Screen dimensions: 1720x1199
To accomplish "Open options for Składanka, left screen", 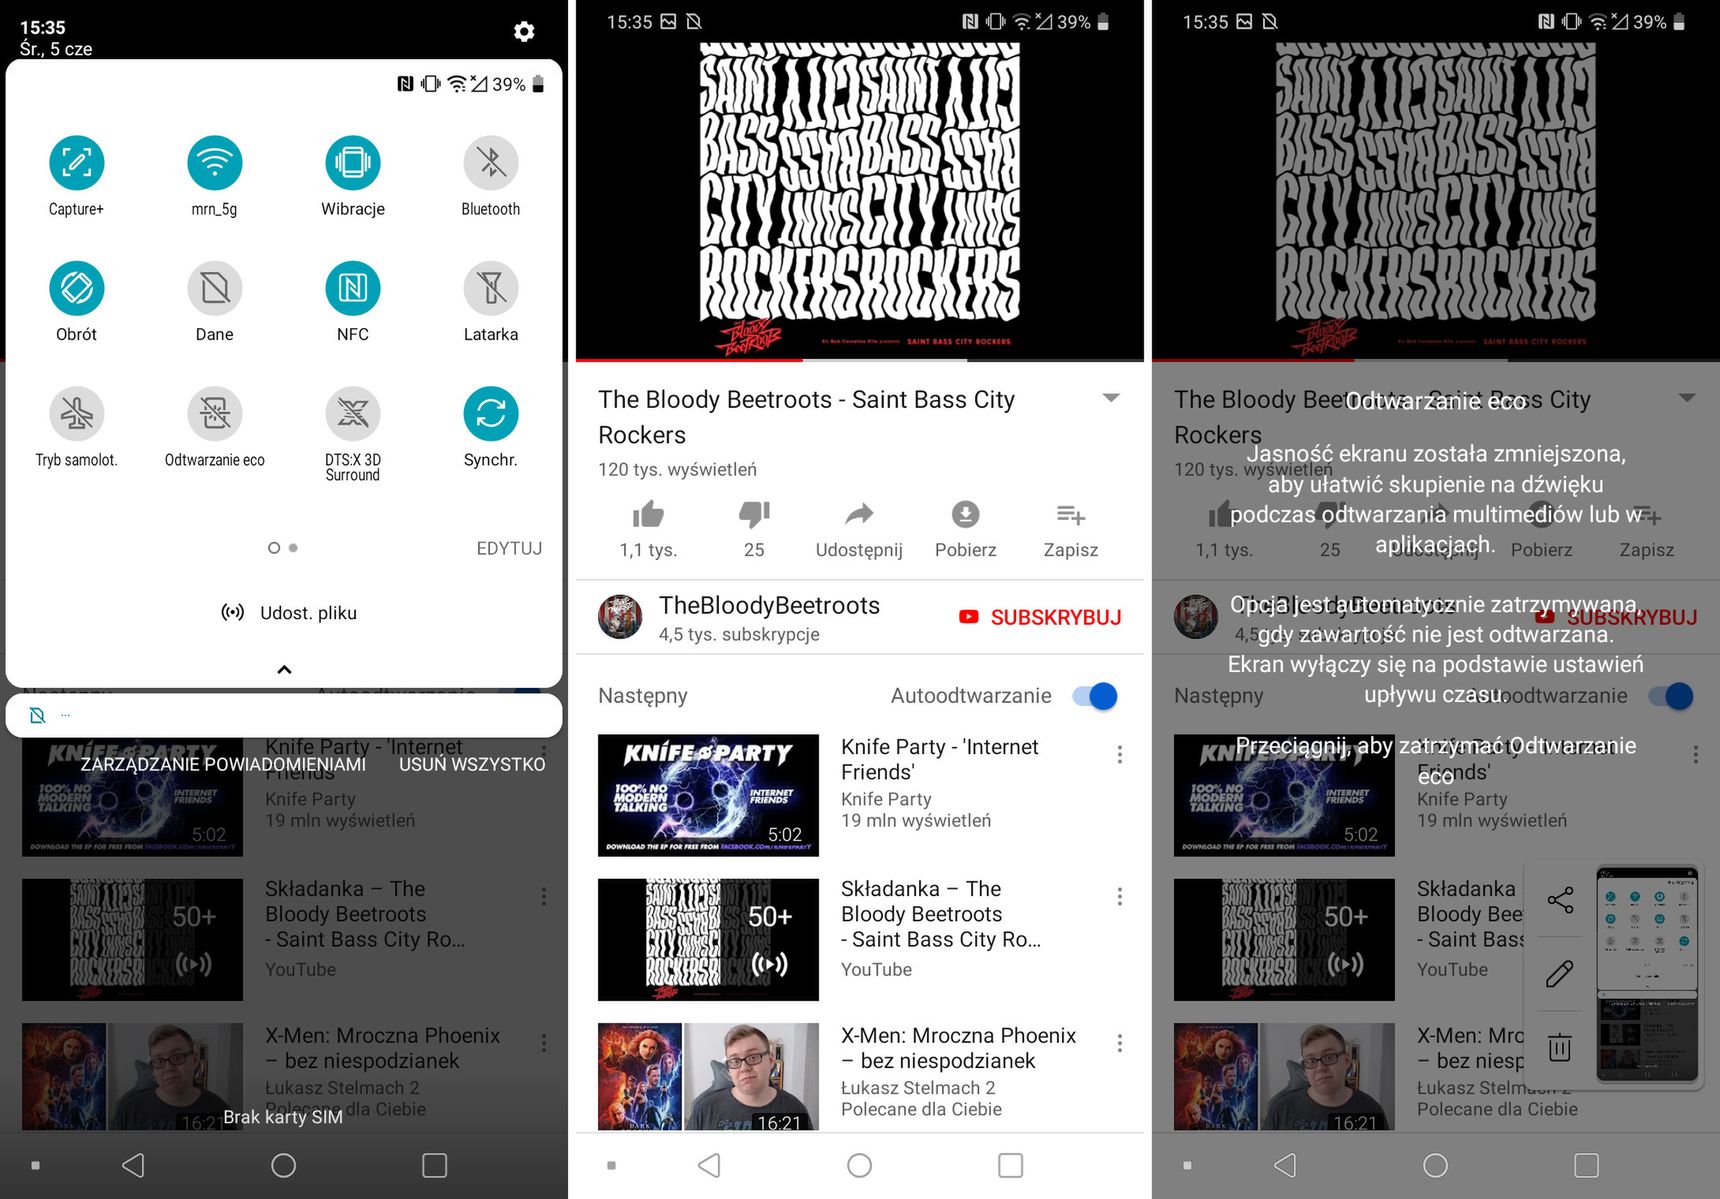I will (544, 897).
